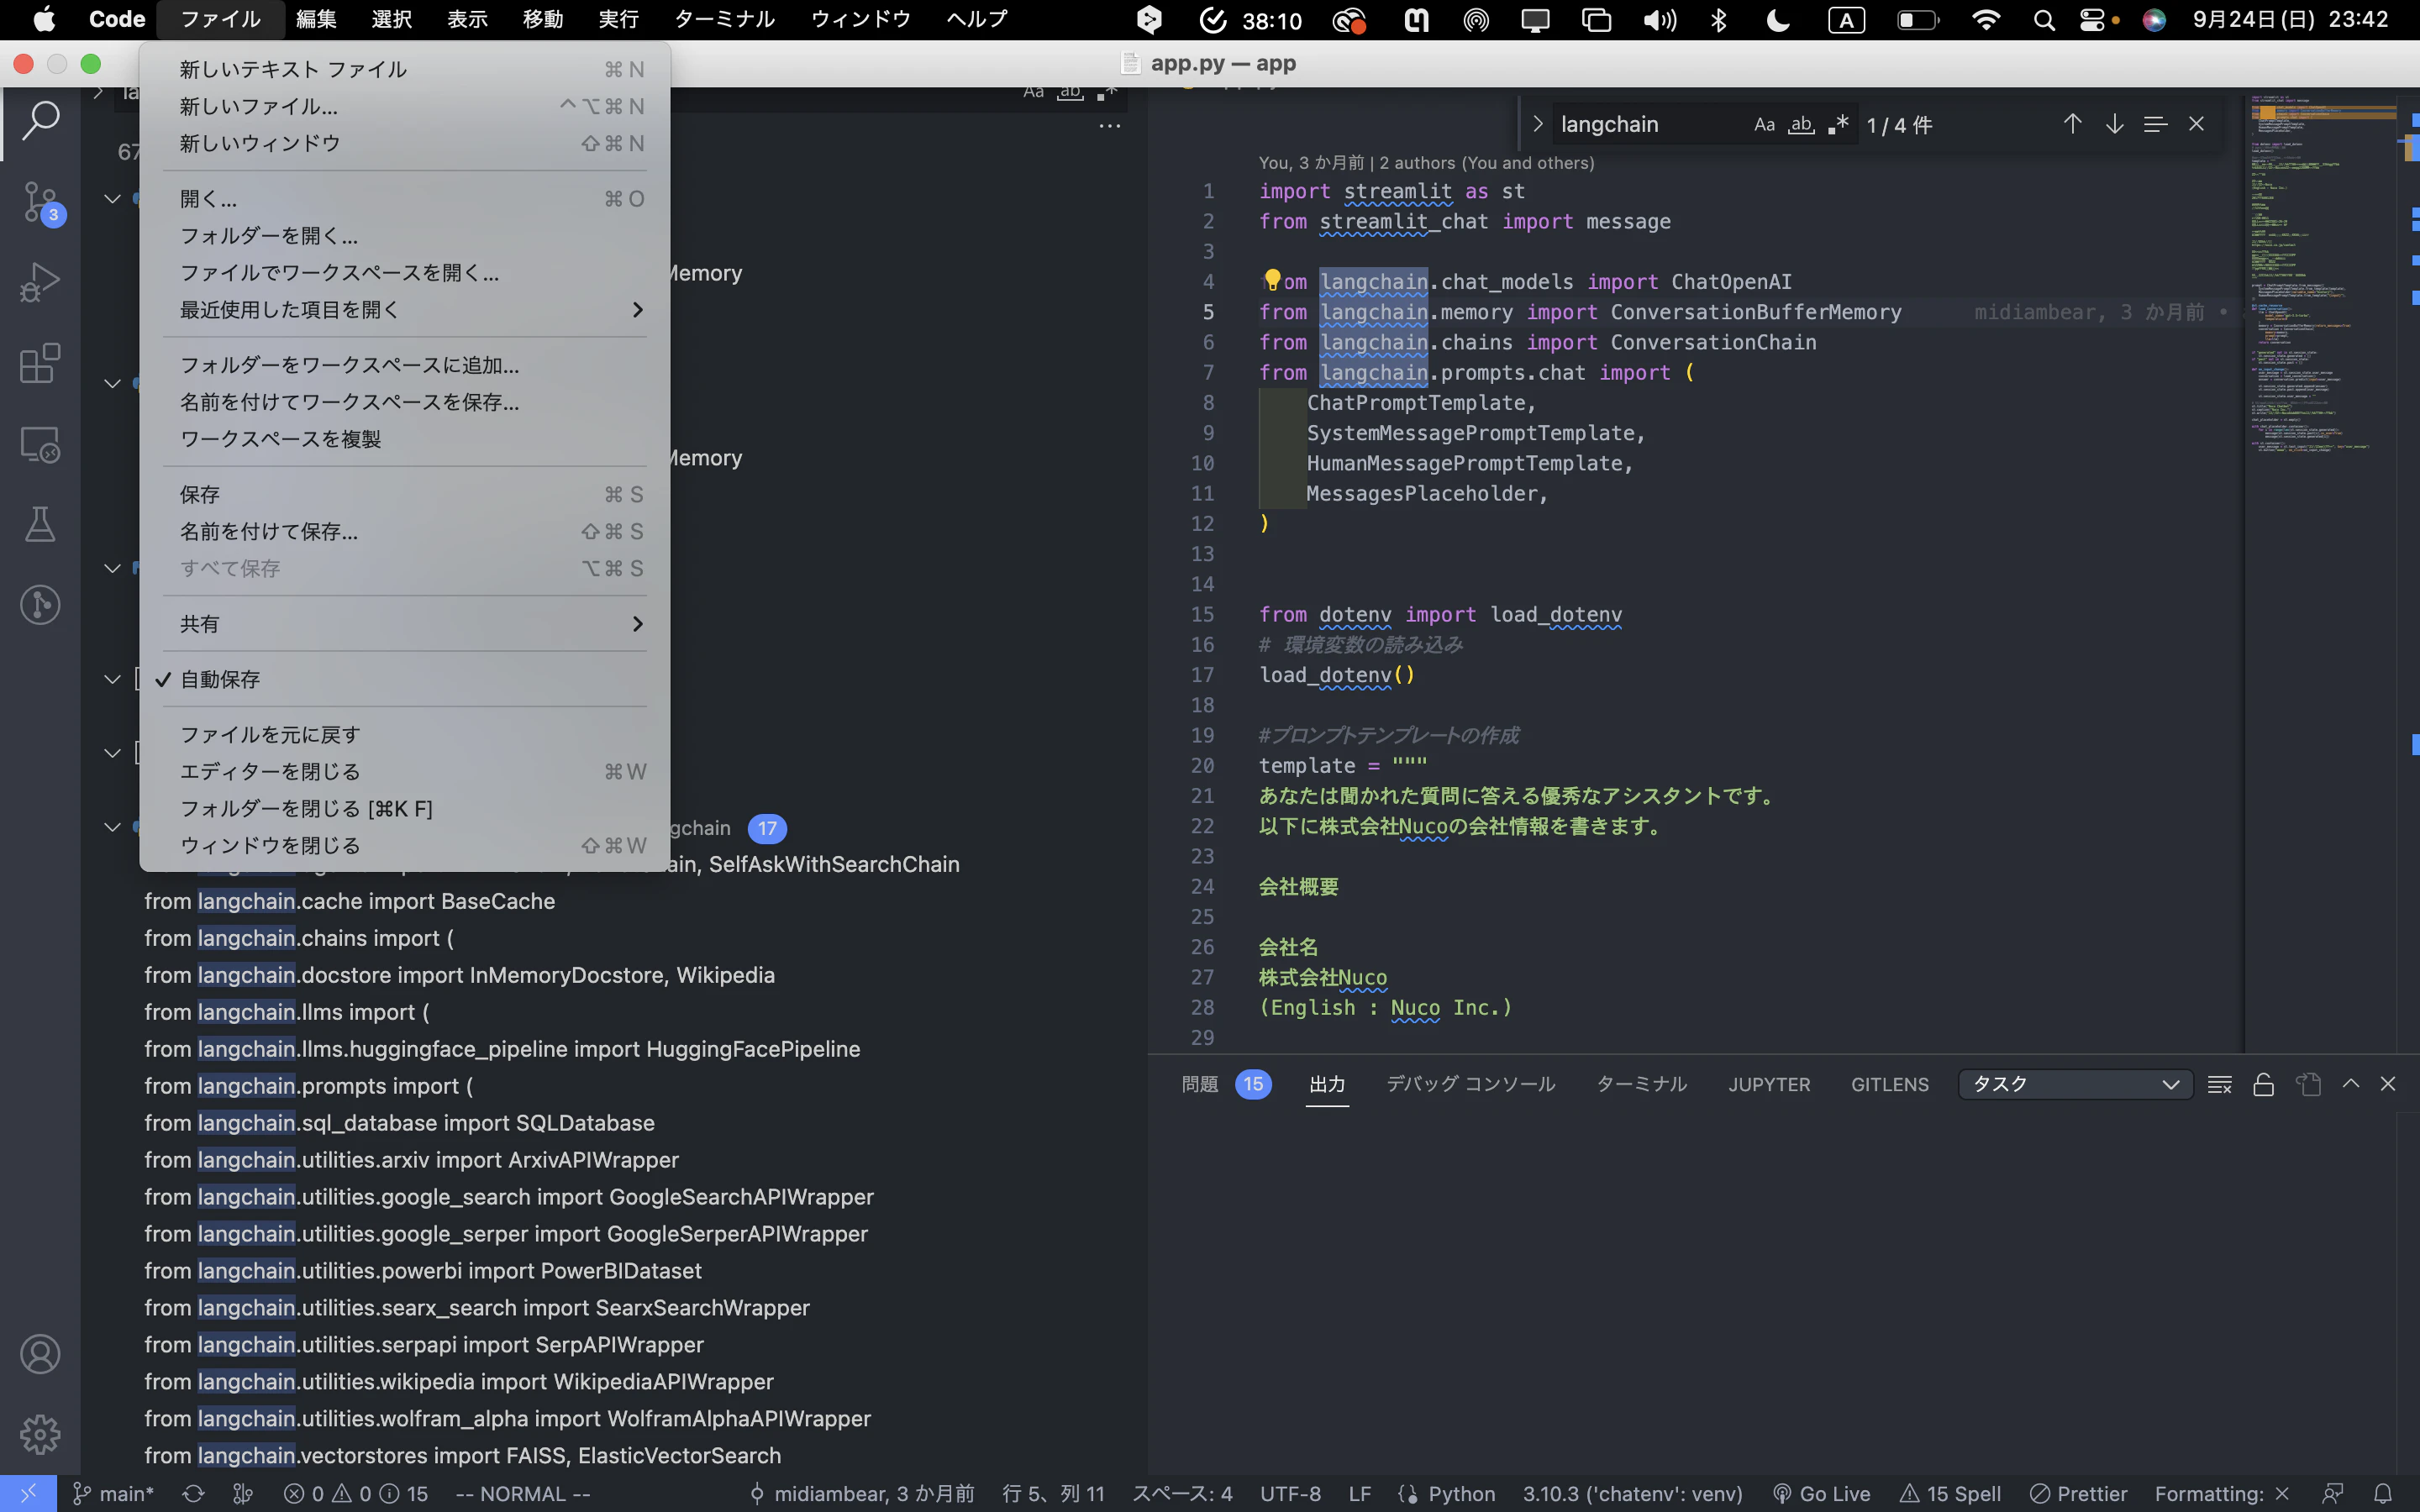Open Accounts menu in activity bar
This screenshot has width=2420, height=1512.
click(40, 1354)
